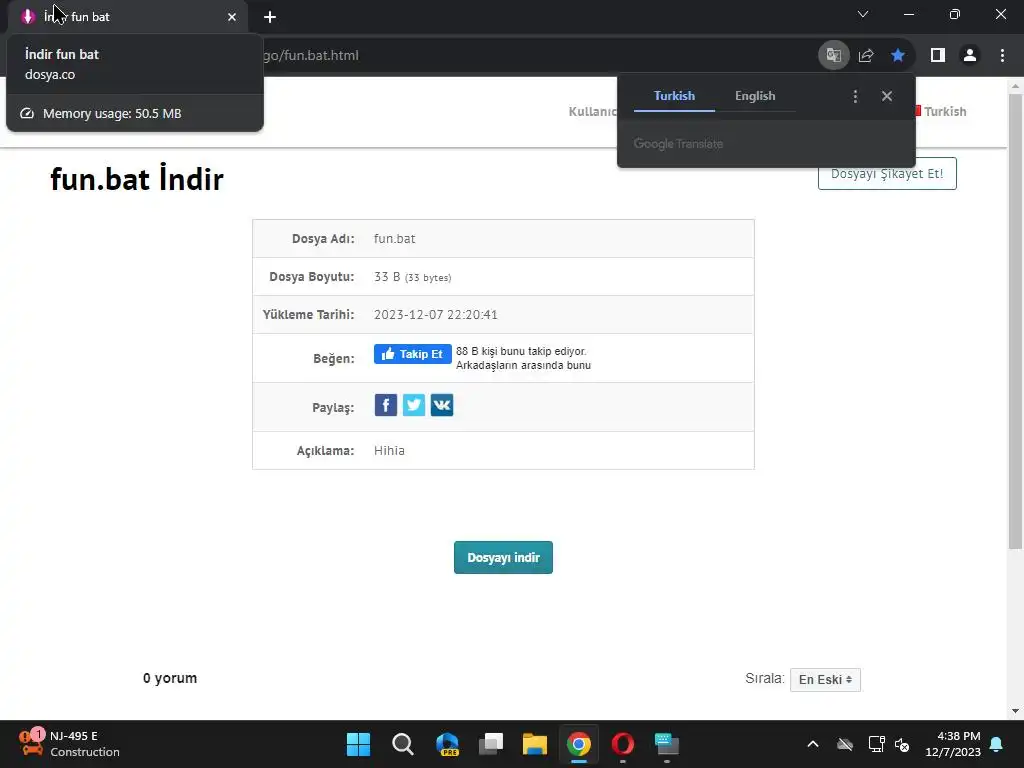Open the Chrome profile avatar
This screenshot has width=1024, height=768.
(x=970, y=56)
